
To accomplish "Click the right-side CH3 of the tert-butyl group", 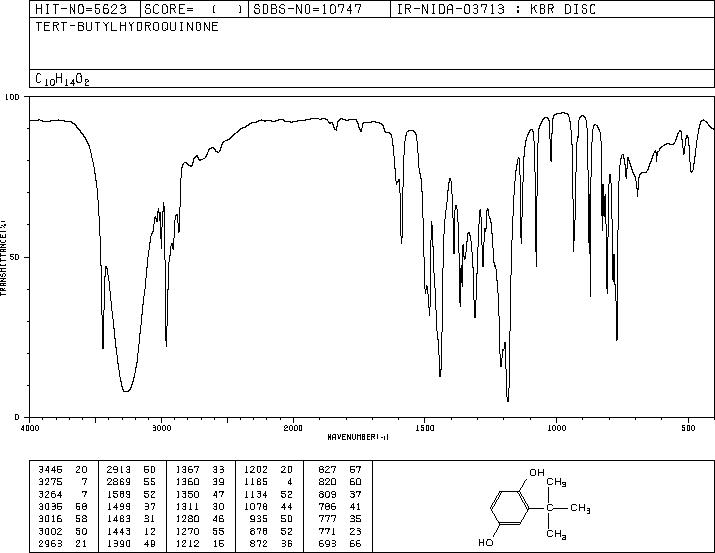I will point(580,508).
